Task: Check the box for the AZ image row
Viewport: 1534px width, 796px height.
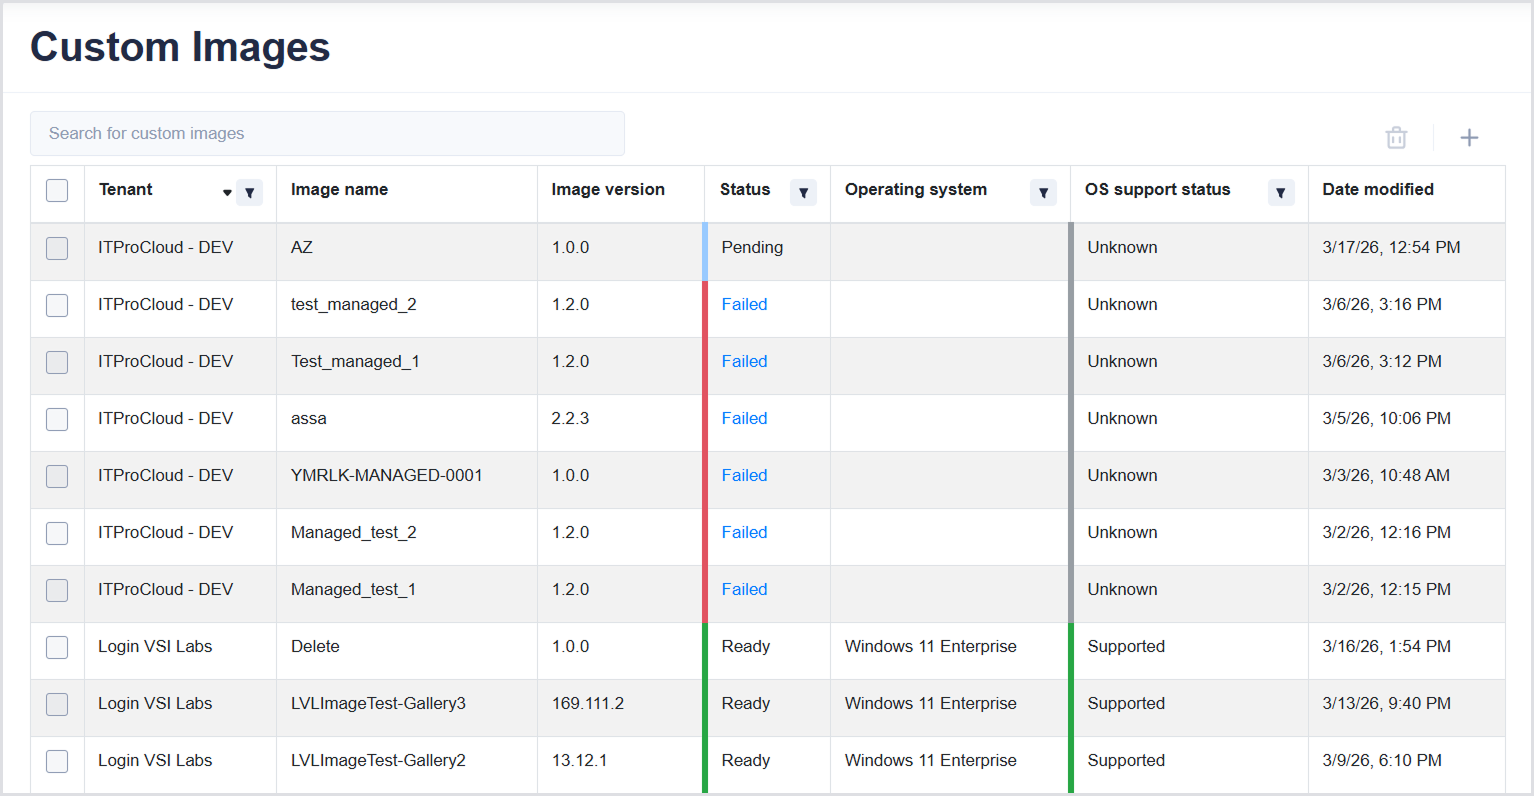Action: [57, 248]
